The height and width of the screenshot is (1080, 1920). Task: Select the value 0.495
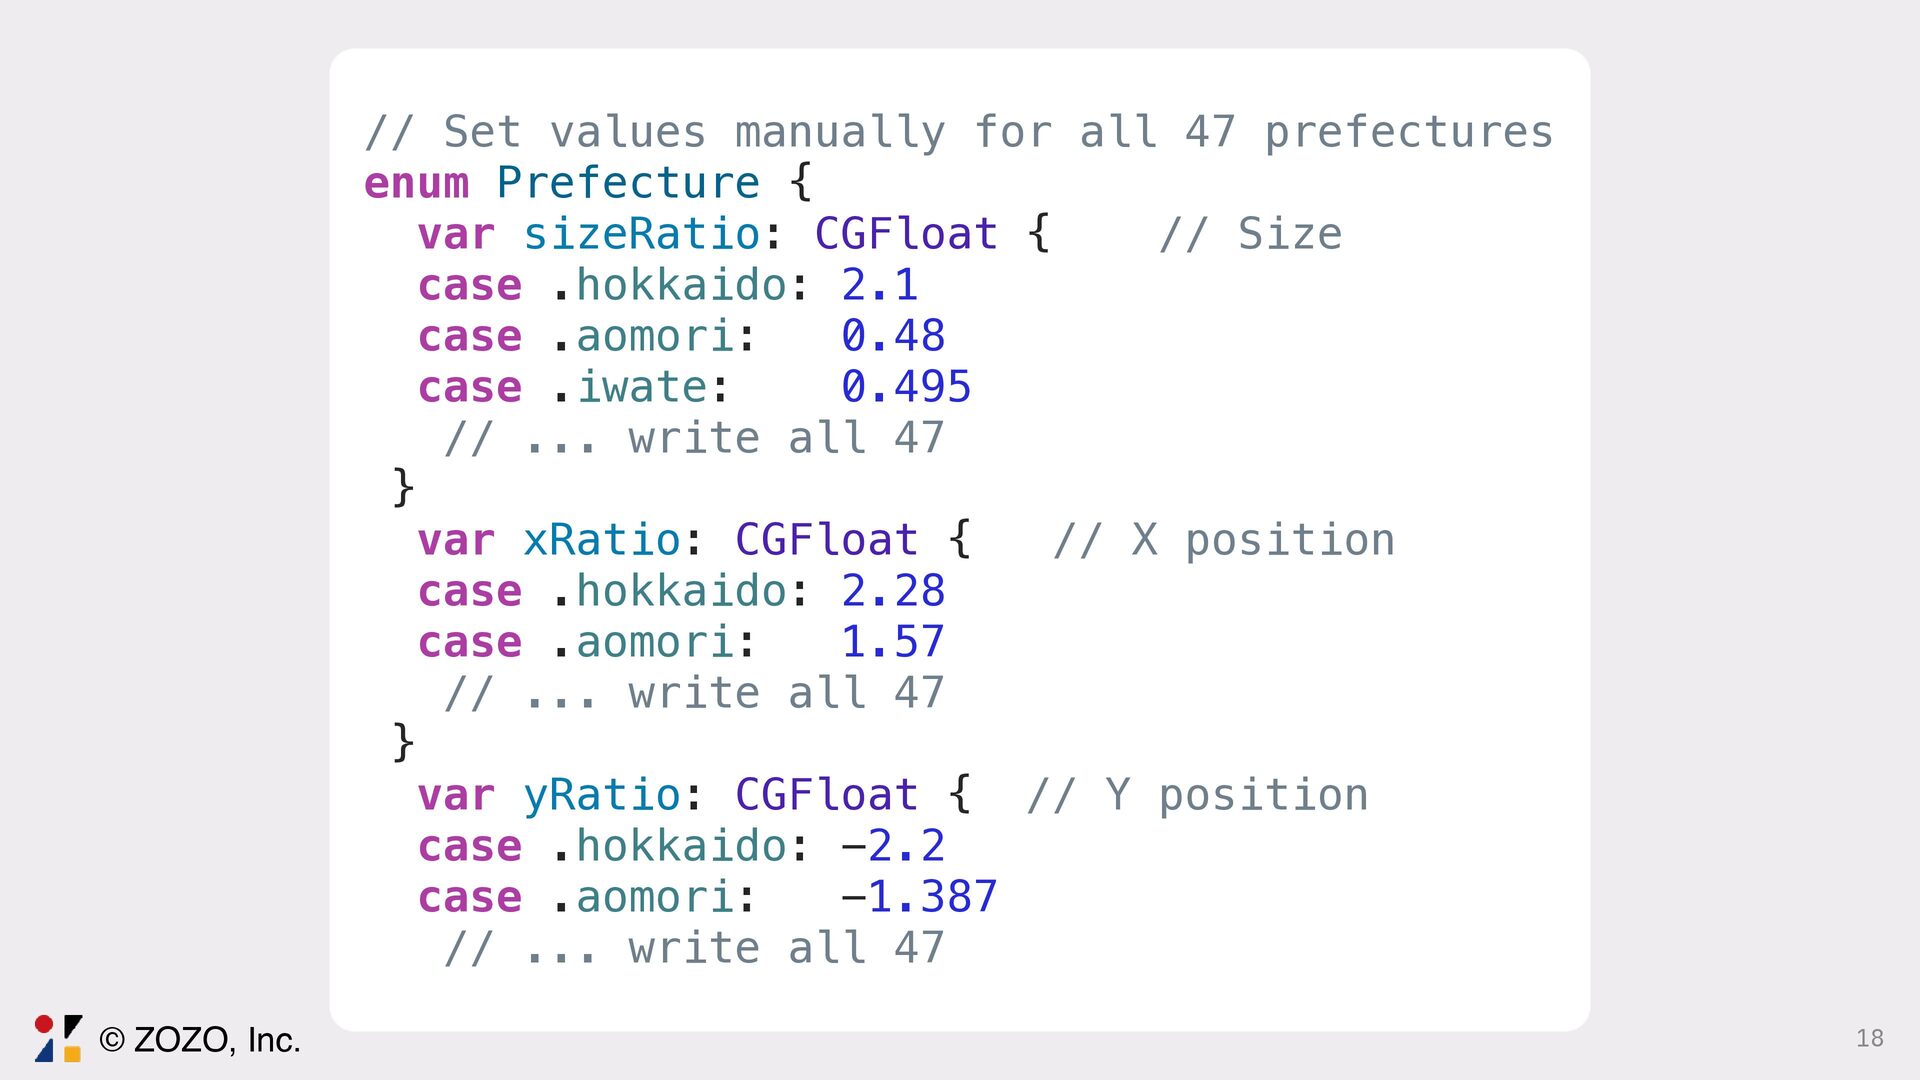(905, 387)
